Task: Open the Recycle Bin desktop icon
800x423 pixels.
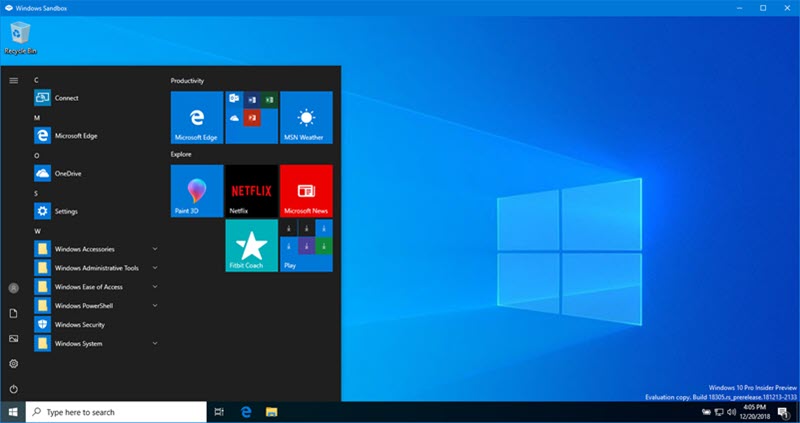Action: click(x=20, y=38)
